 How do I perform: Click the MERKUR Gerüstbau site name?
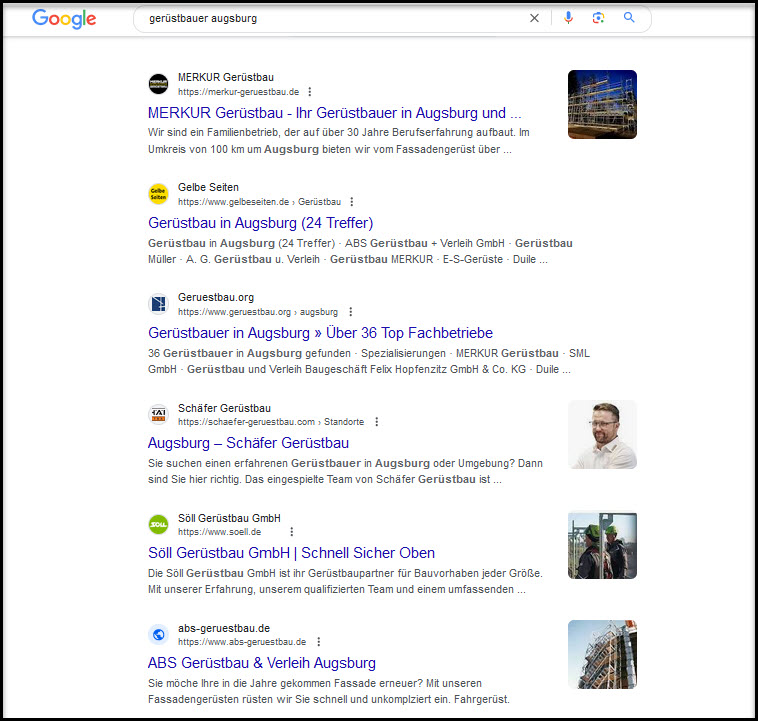click(226, 77)
